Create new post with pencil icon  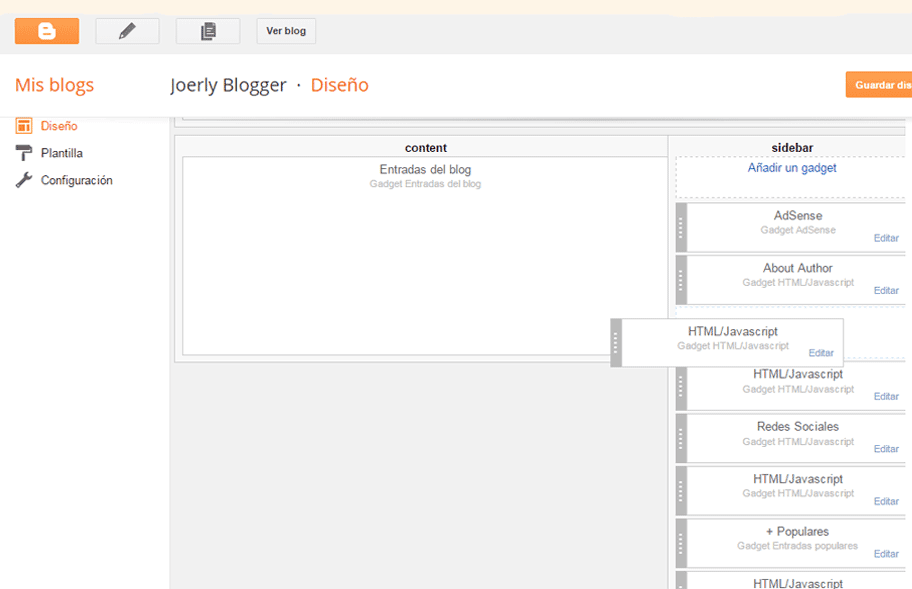click(127, 31)
